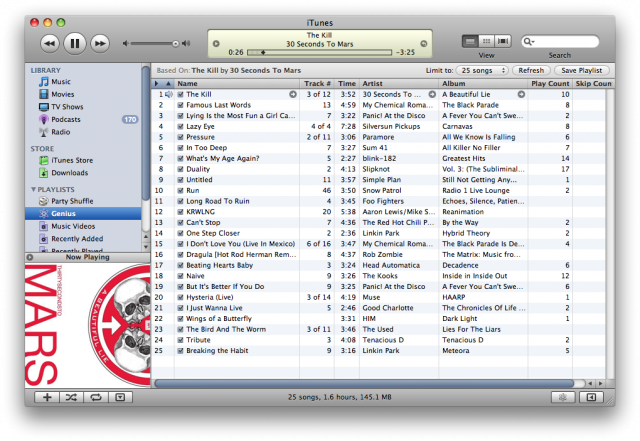The image size is (640, 441).
Task: Open the Limit to 25 songs dropdown
Action: (482, 71)
